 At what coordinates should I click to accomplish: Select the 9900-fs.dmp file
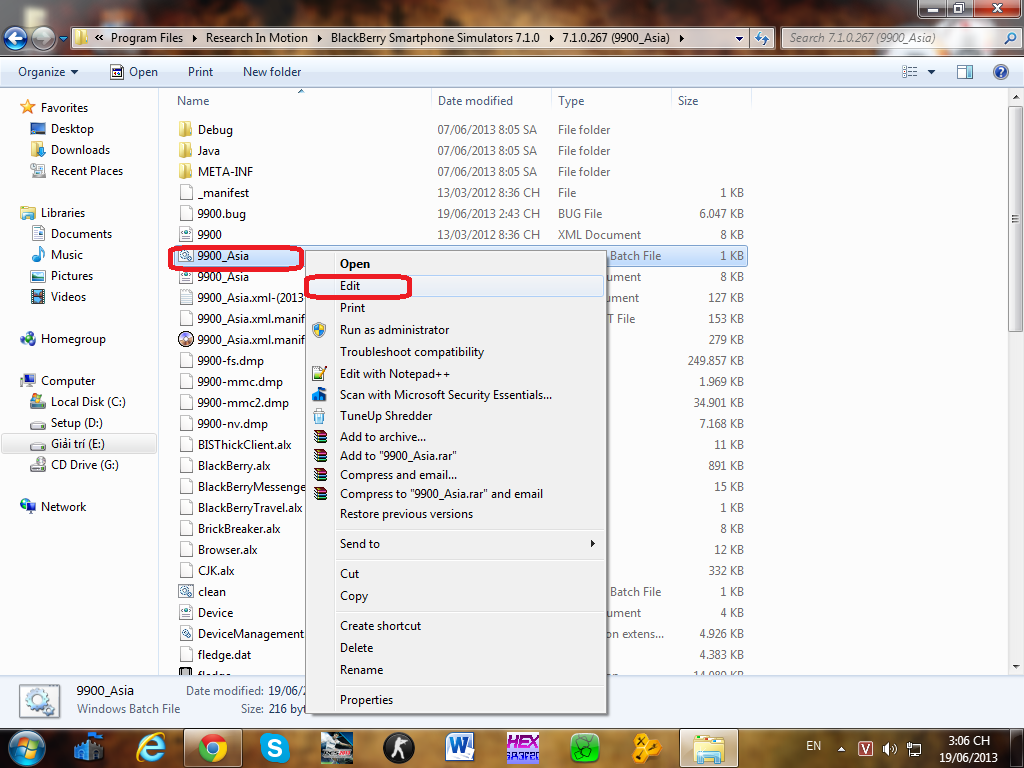pyautogui.click(x=231, y=360)
